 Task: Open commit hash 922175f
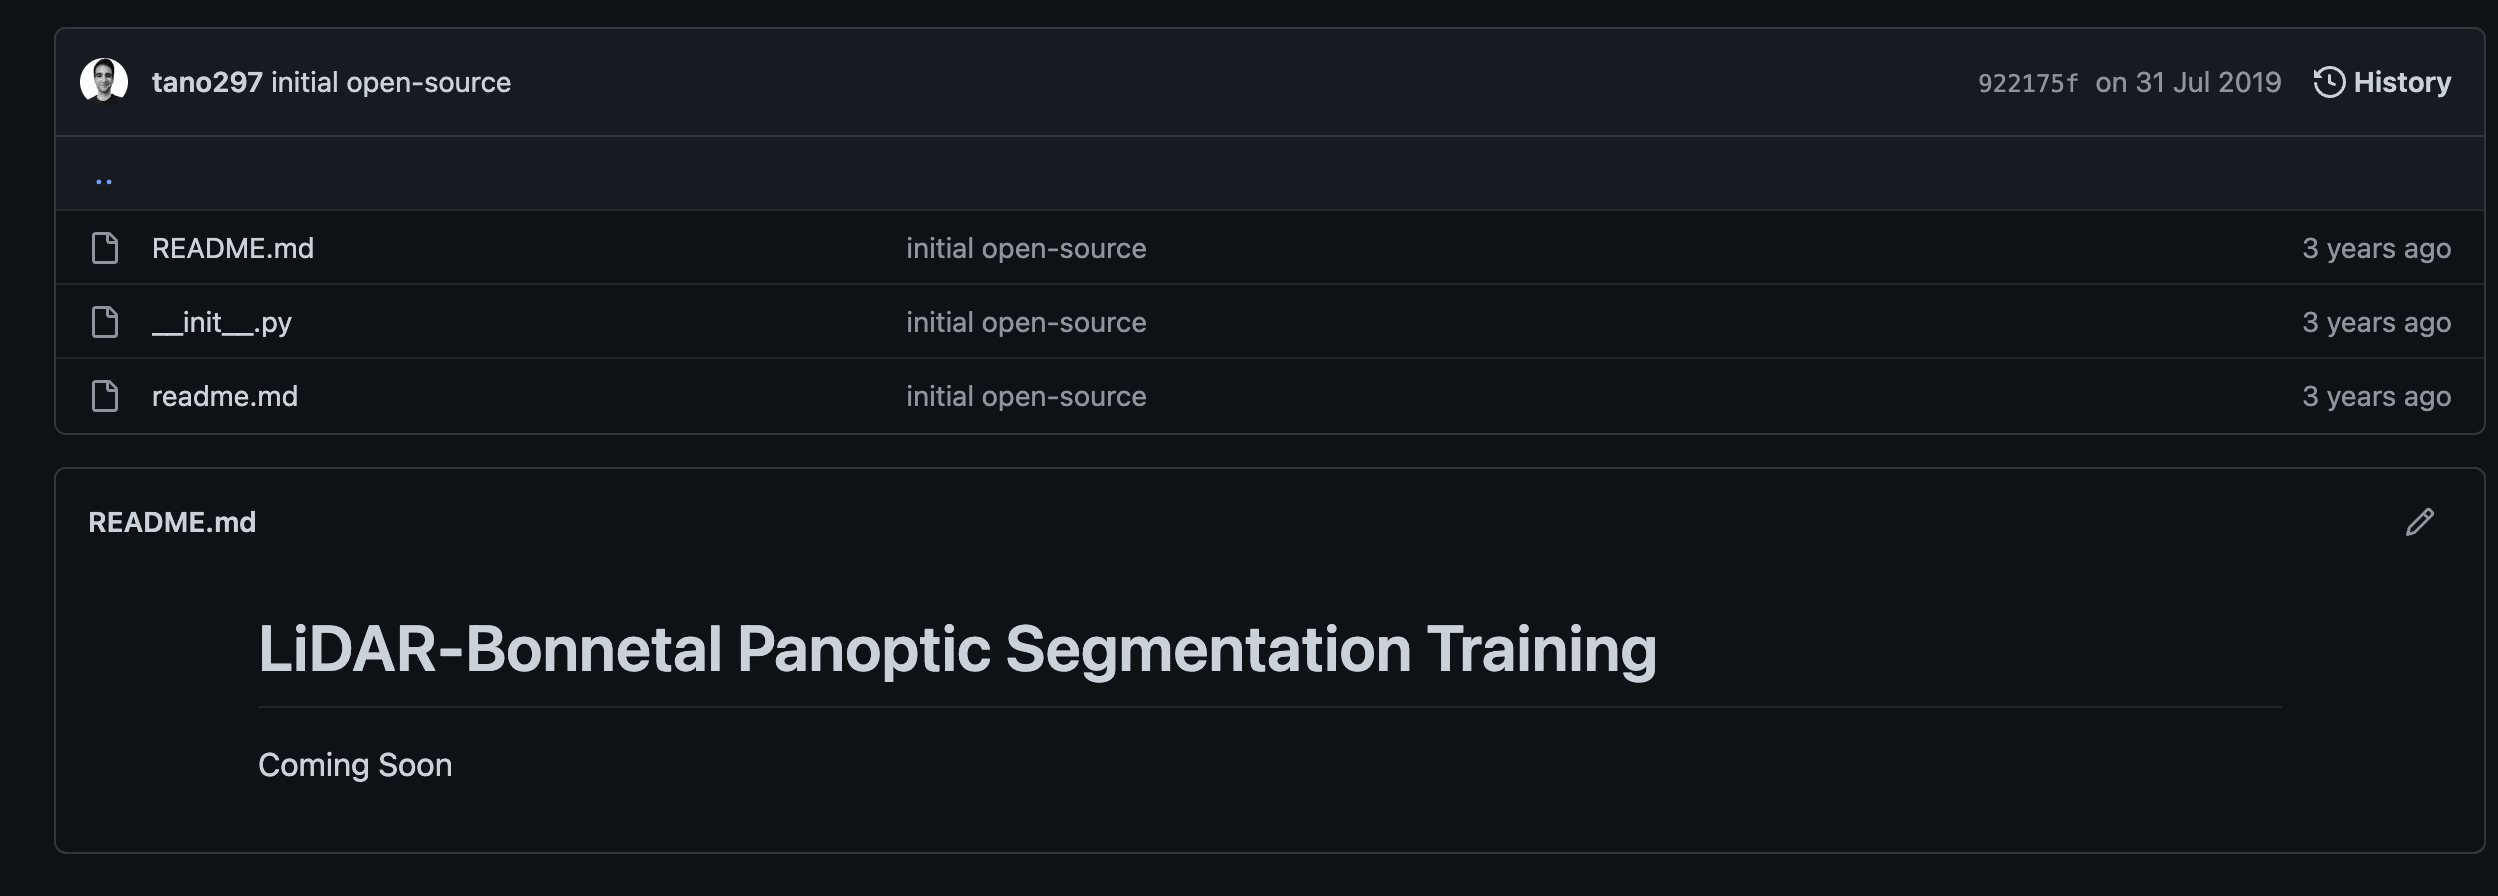click(2027, 83)
